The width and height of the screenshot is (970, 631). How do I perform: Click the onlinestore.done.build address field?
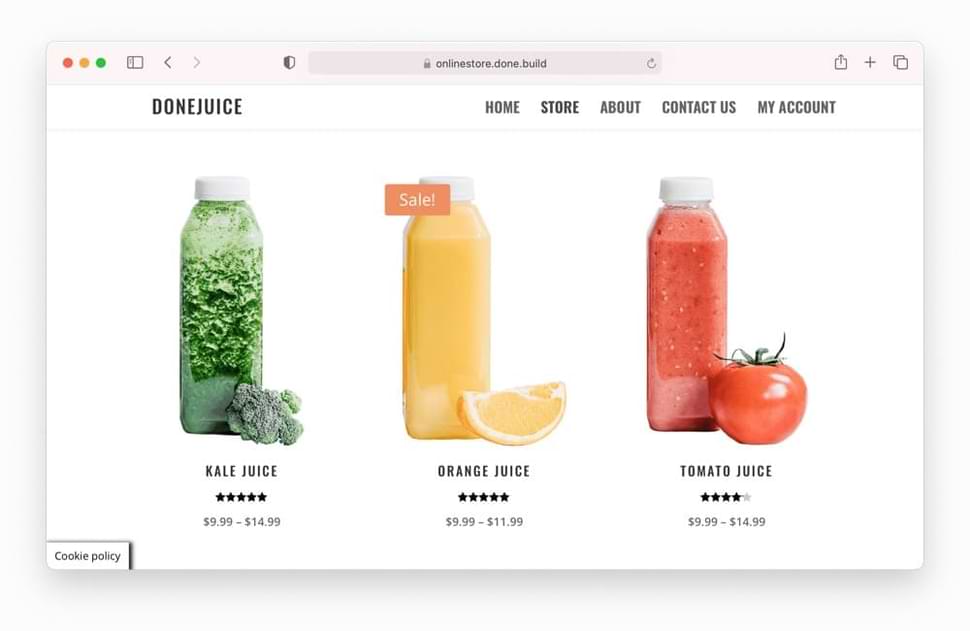pos(485,63)
